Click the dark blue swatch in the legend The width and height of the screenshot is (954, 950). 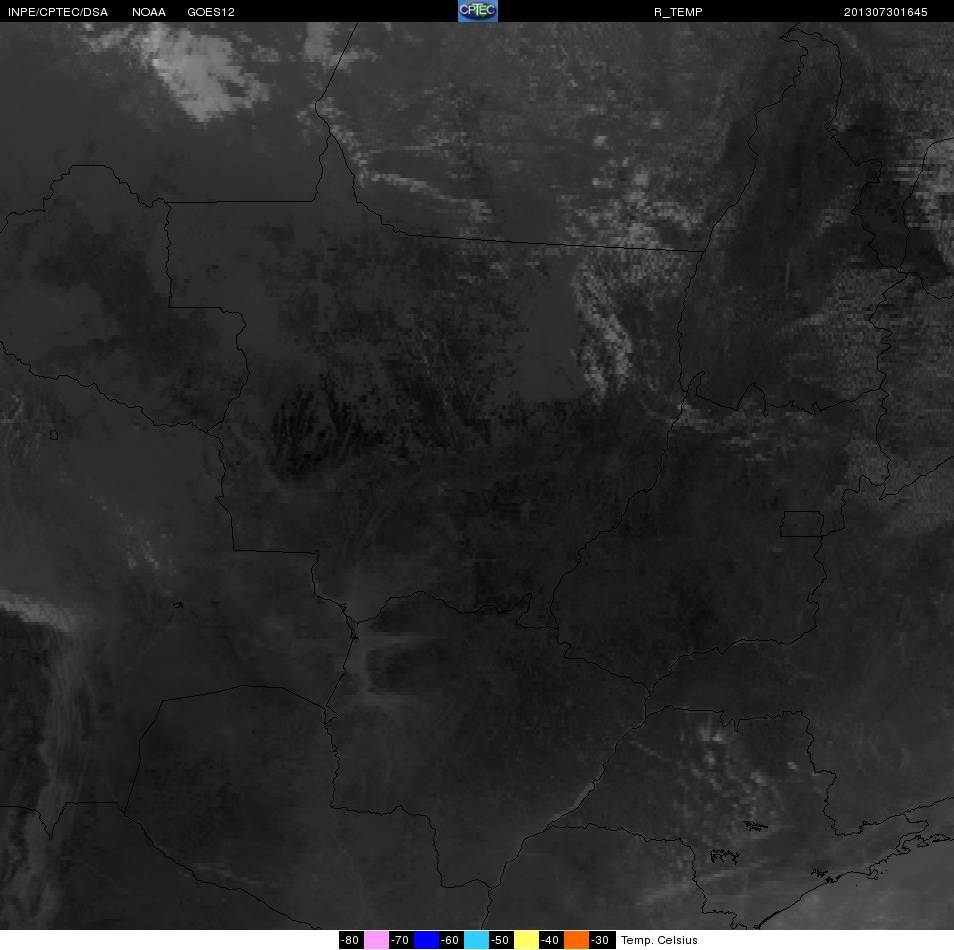[427, 940]
